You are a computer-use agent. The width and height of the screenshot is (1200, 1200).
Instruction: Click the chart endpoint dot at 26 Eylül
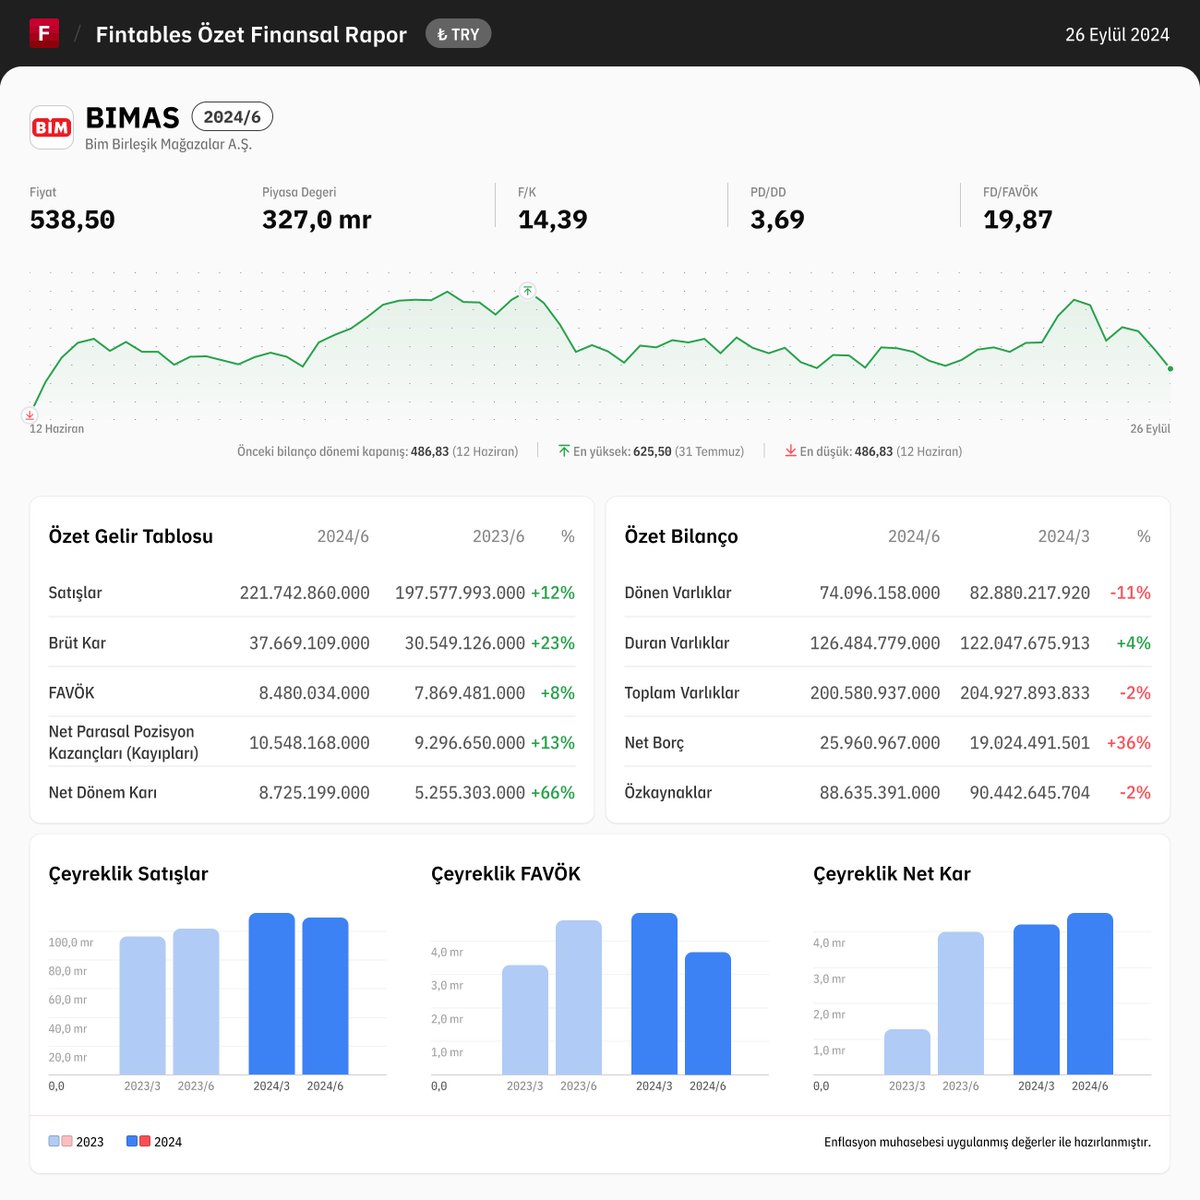point(1170,368)
